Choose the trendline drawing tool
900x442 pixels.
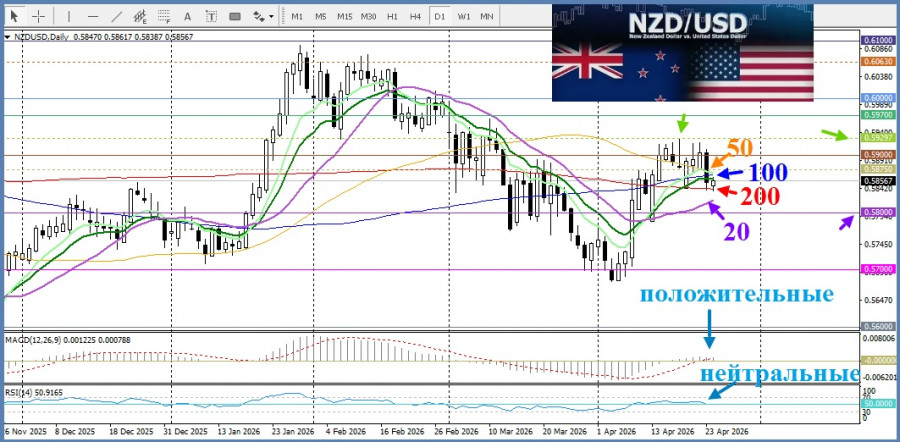[x=117, y=16]
